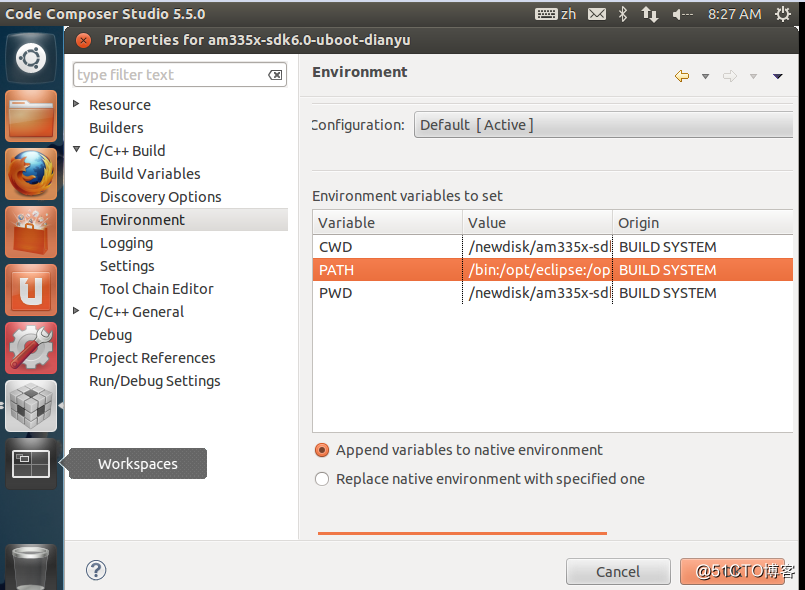Click the greyed Forward navigation arrow

pos(730,76)
